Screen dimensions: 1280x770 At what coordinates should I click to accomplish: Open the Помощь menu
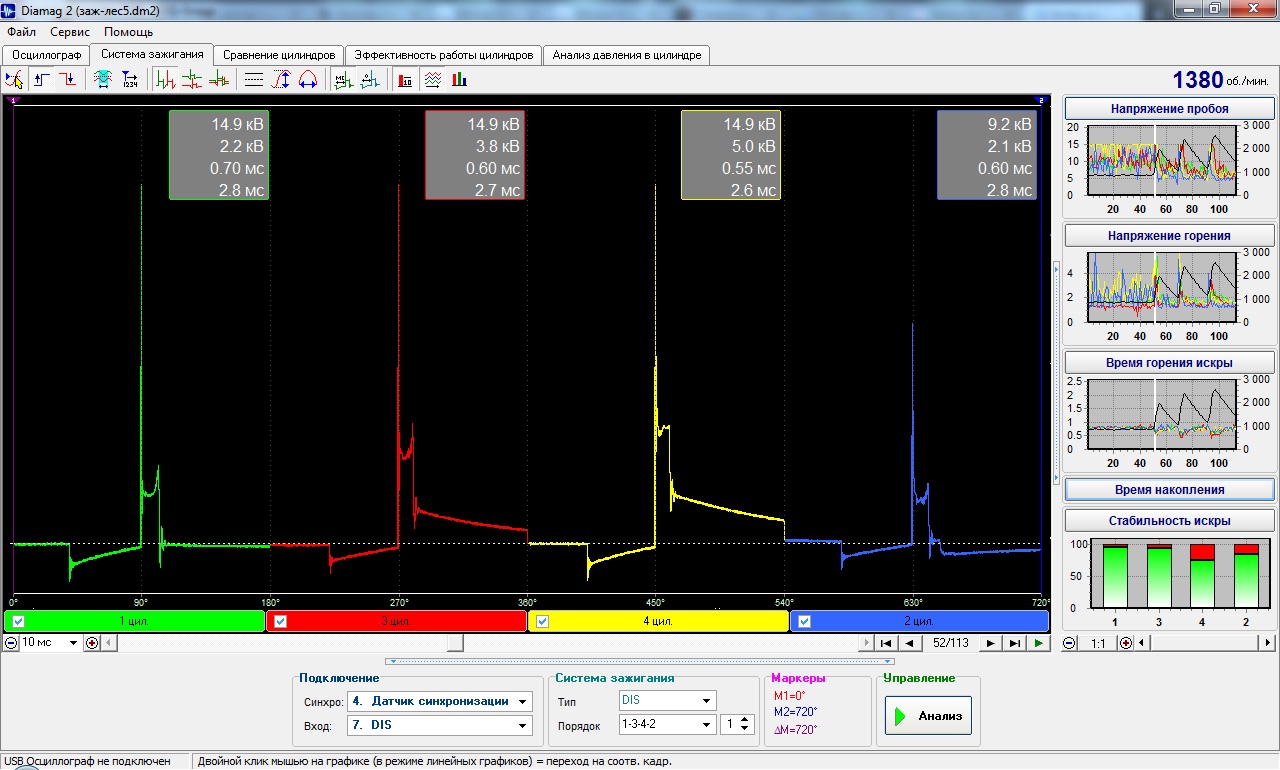(128, 32)
